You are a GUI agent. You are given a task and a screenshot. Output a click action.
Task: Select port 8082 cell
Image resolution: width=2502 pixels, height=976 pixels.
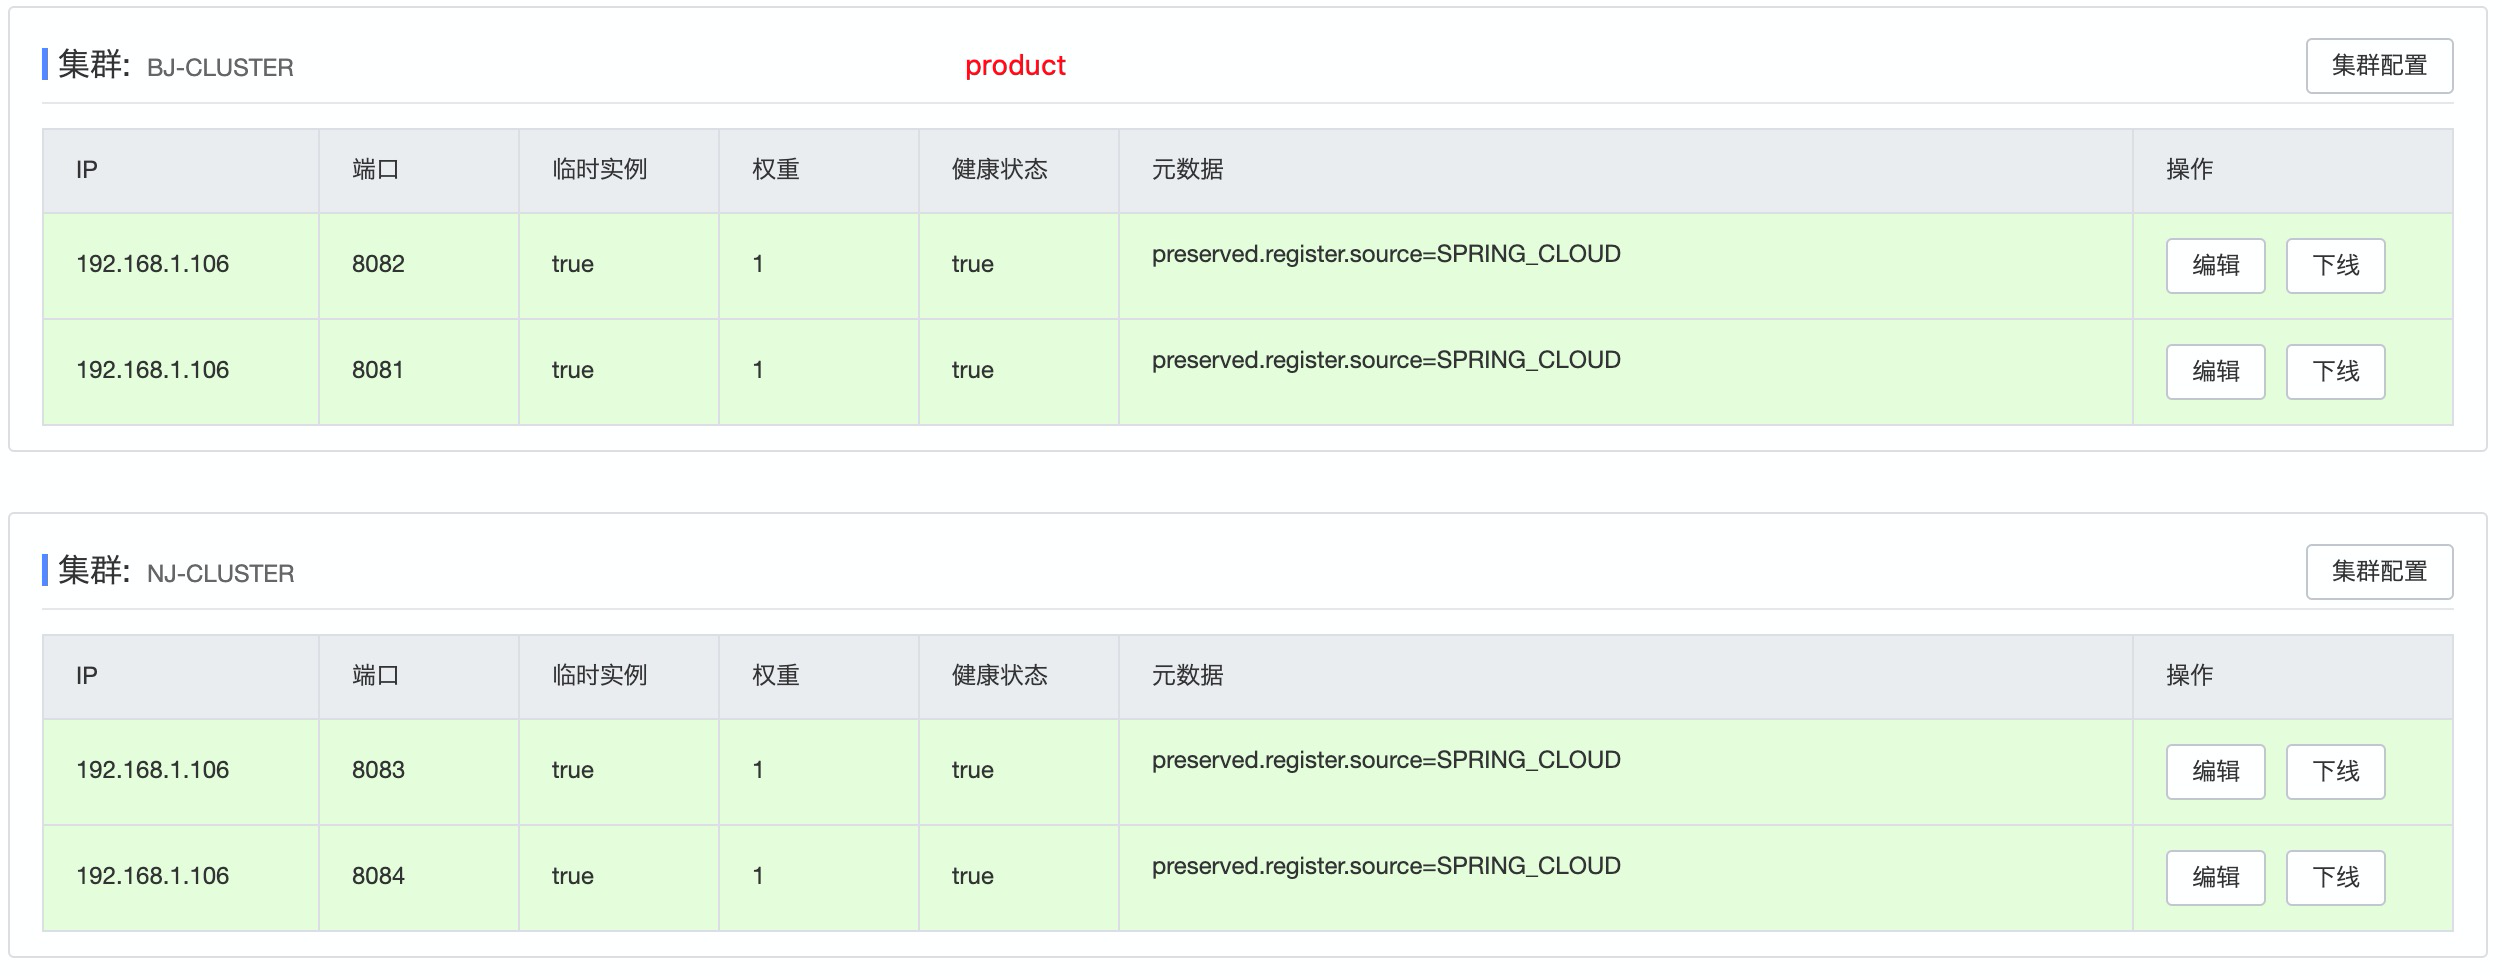pos(378,264)
